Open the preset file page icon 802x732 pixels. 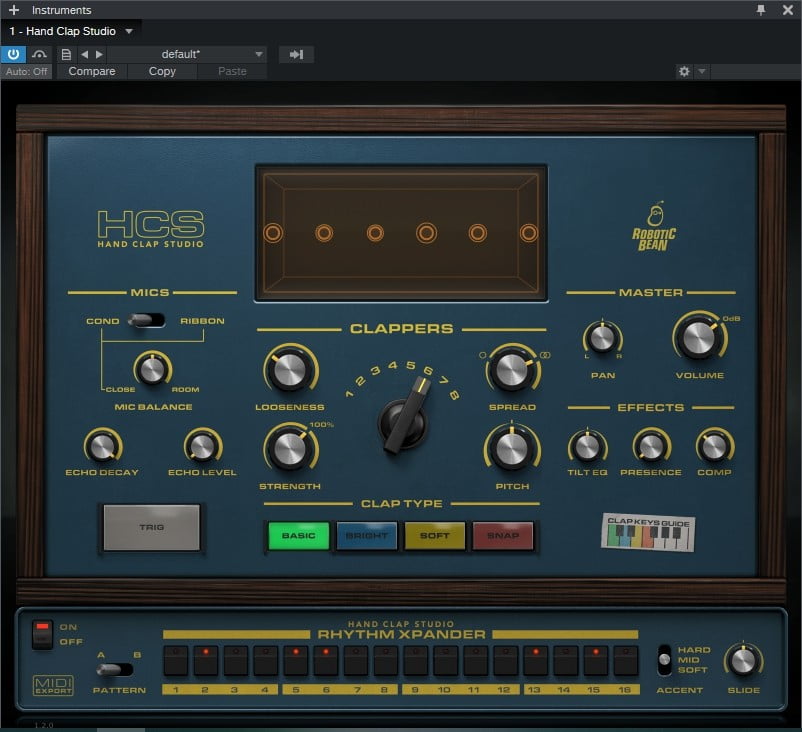click(66, 54)
